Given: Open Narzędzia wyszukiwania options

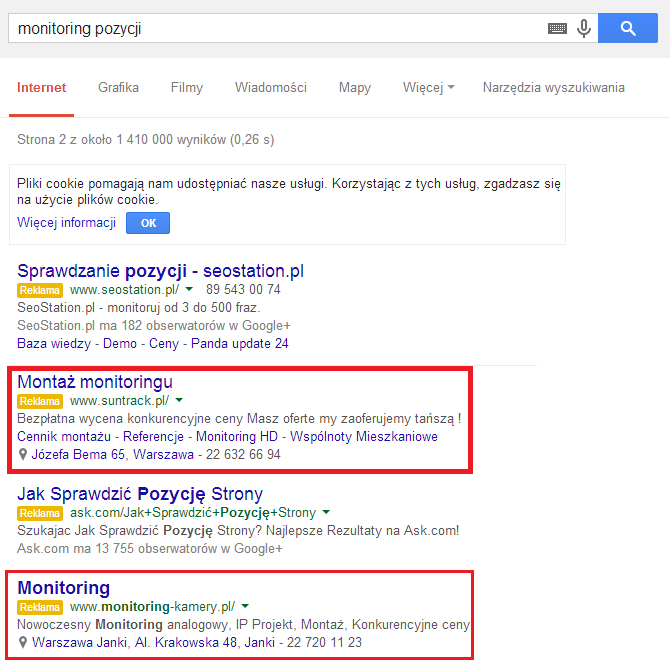Looking at the screenshot, I should [553, 87].
